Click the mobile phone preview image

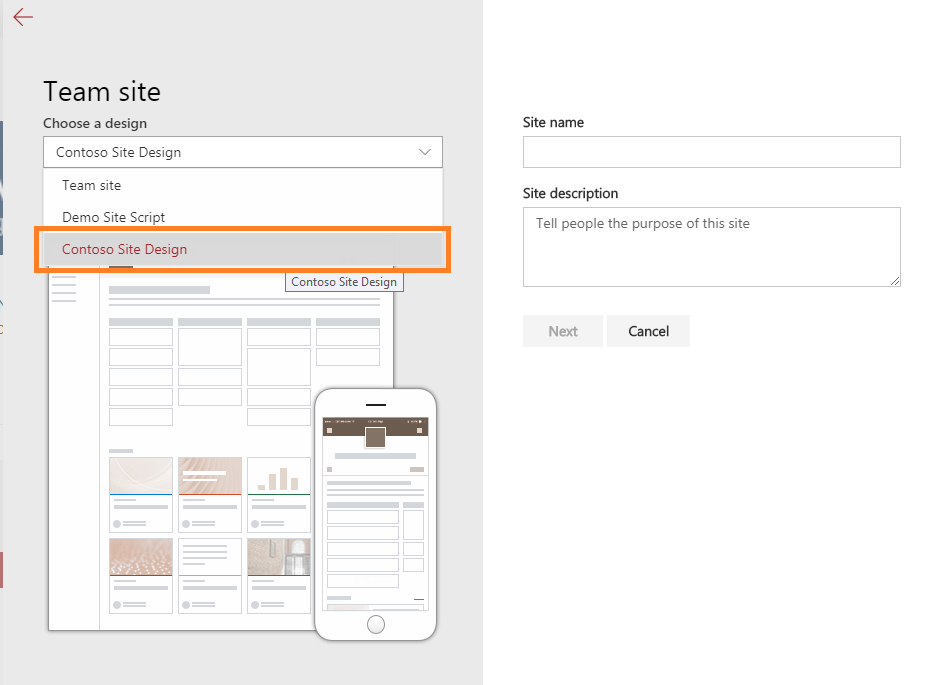click(x=375, y=514)
